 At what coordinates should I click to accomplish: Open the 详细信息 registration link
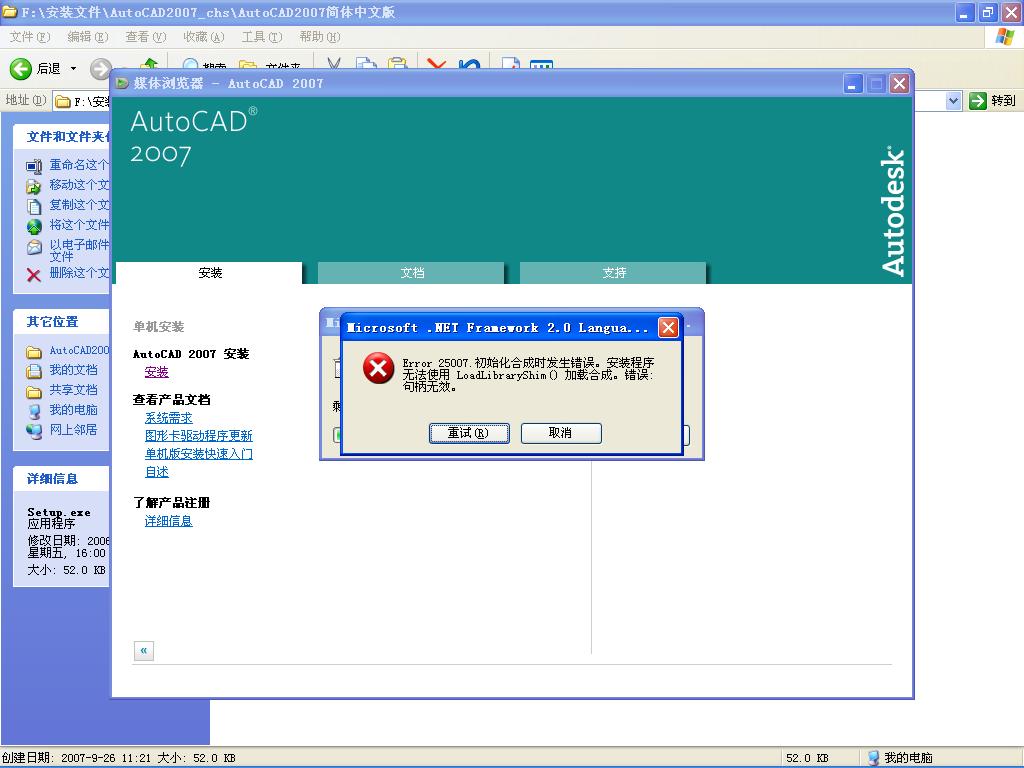pyautogui.click(x=168, y=520)
